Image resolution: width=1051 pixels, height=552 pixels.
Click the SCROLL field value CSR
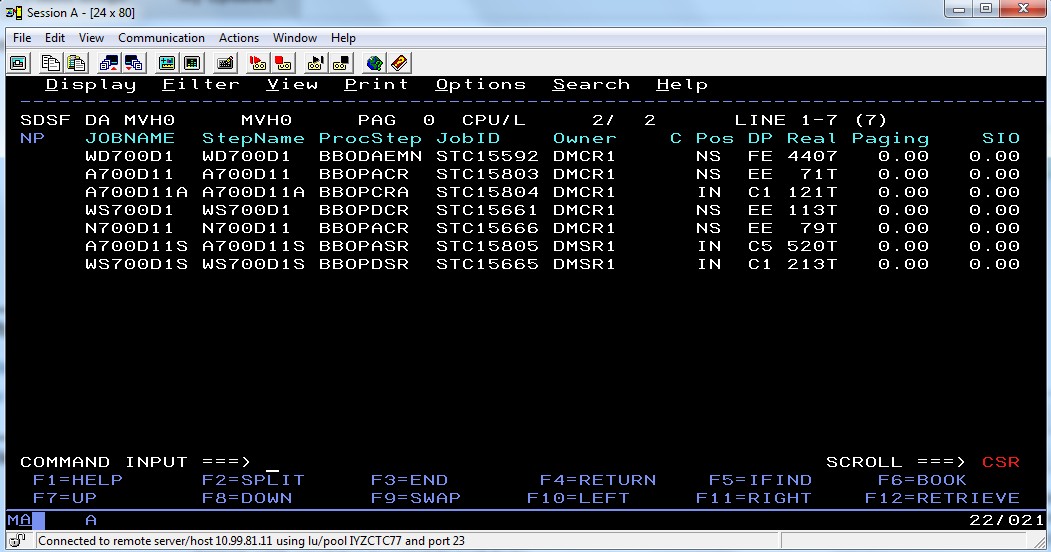pyautogui.click(x=1001, y=462)
